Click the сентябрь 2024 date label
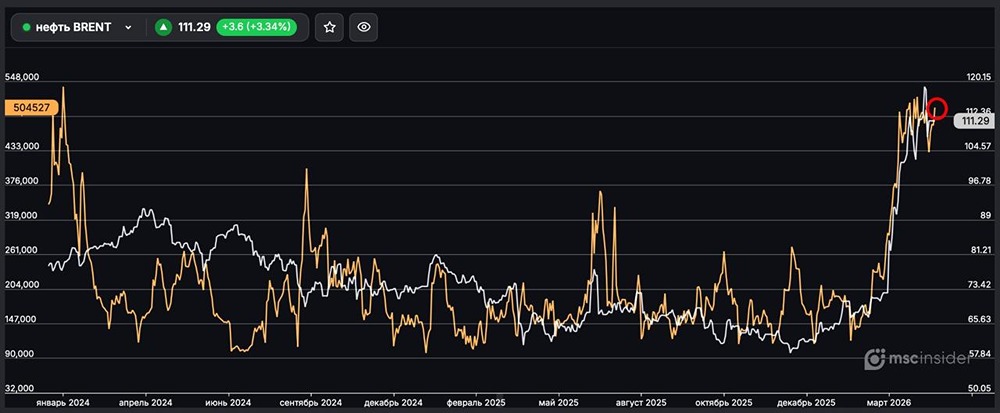The height and width of the screenshot is (413, 1000). pos(311,401)
